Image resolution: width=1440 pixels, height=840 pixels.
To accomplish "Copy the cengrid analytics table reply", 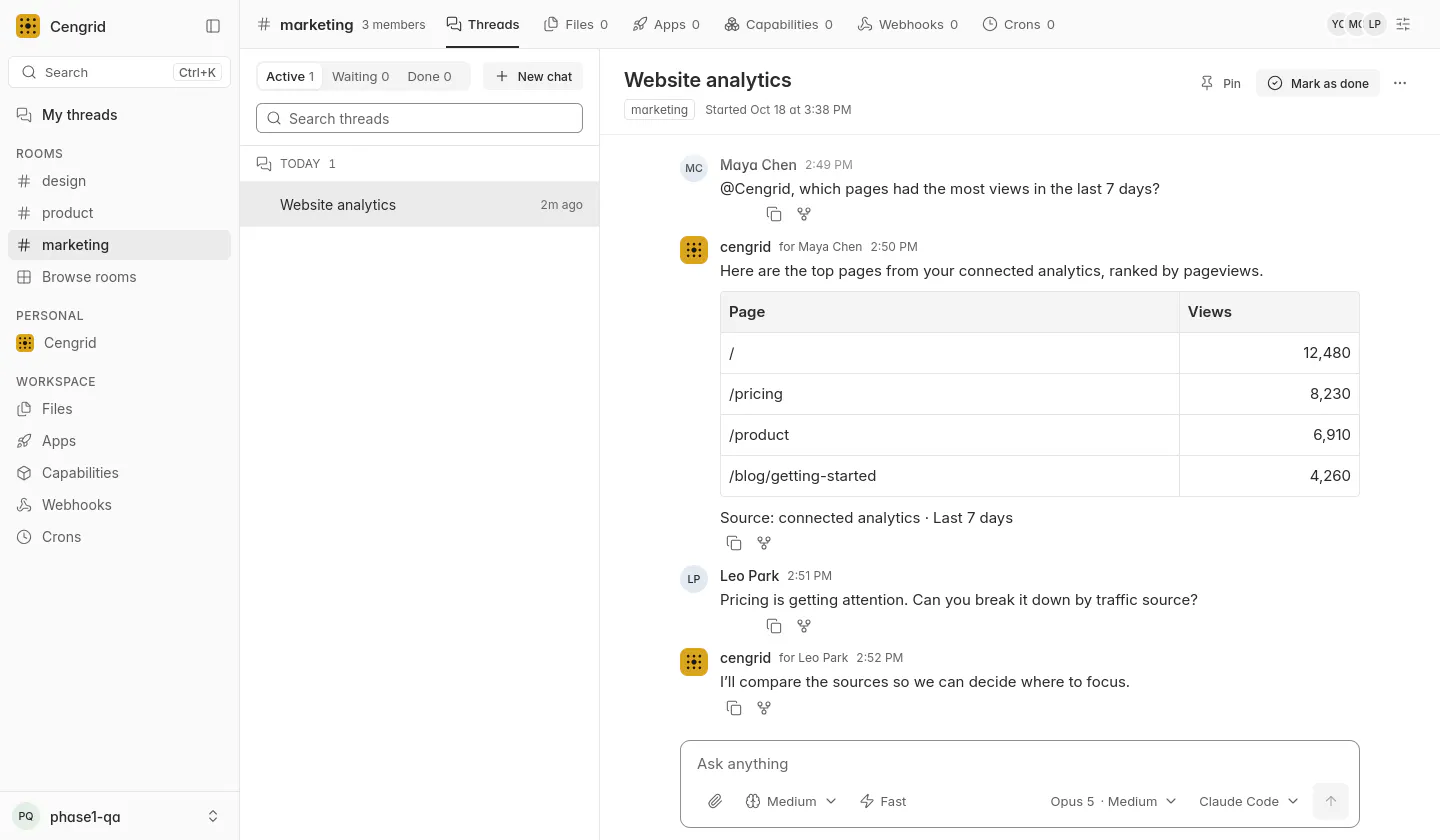I will [734, 543].
